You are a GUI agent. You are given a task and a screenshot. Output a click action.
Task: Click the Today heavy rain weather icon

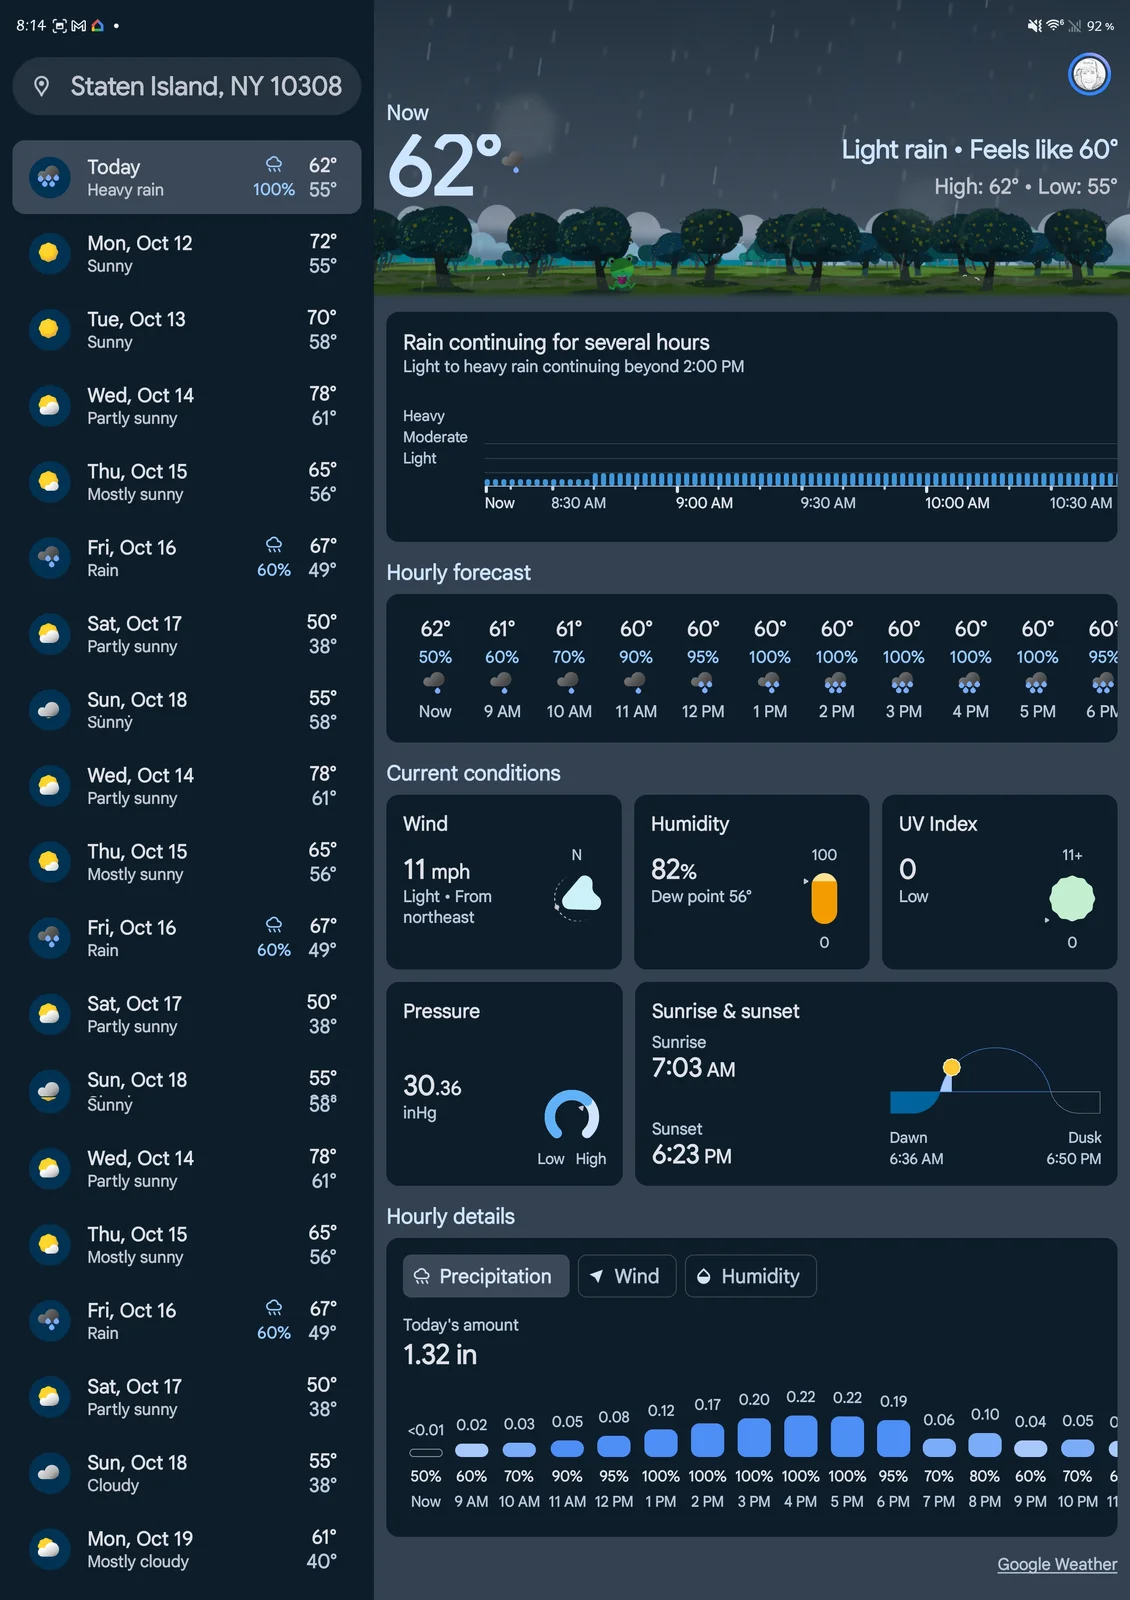point(48,177)
